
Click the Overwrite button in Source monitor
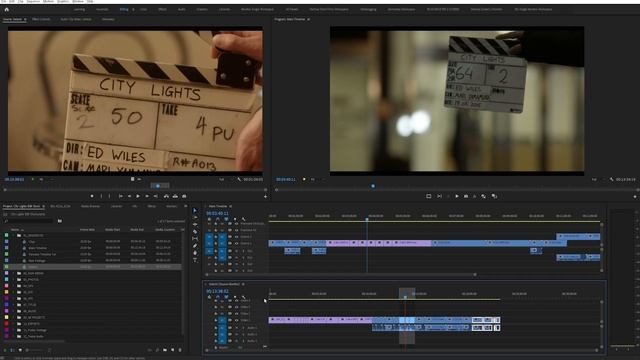[175, 196]
